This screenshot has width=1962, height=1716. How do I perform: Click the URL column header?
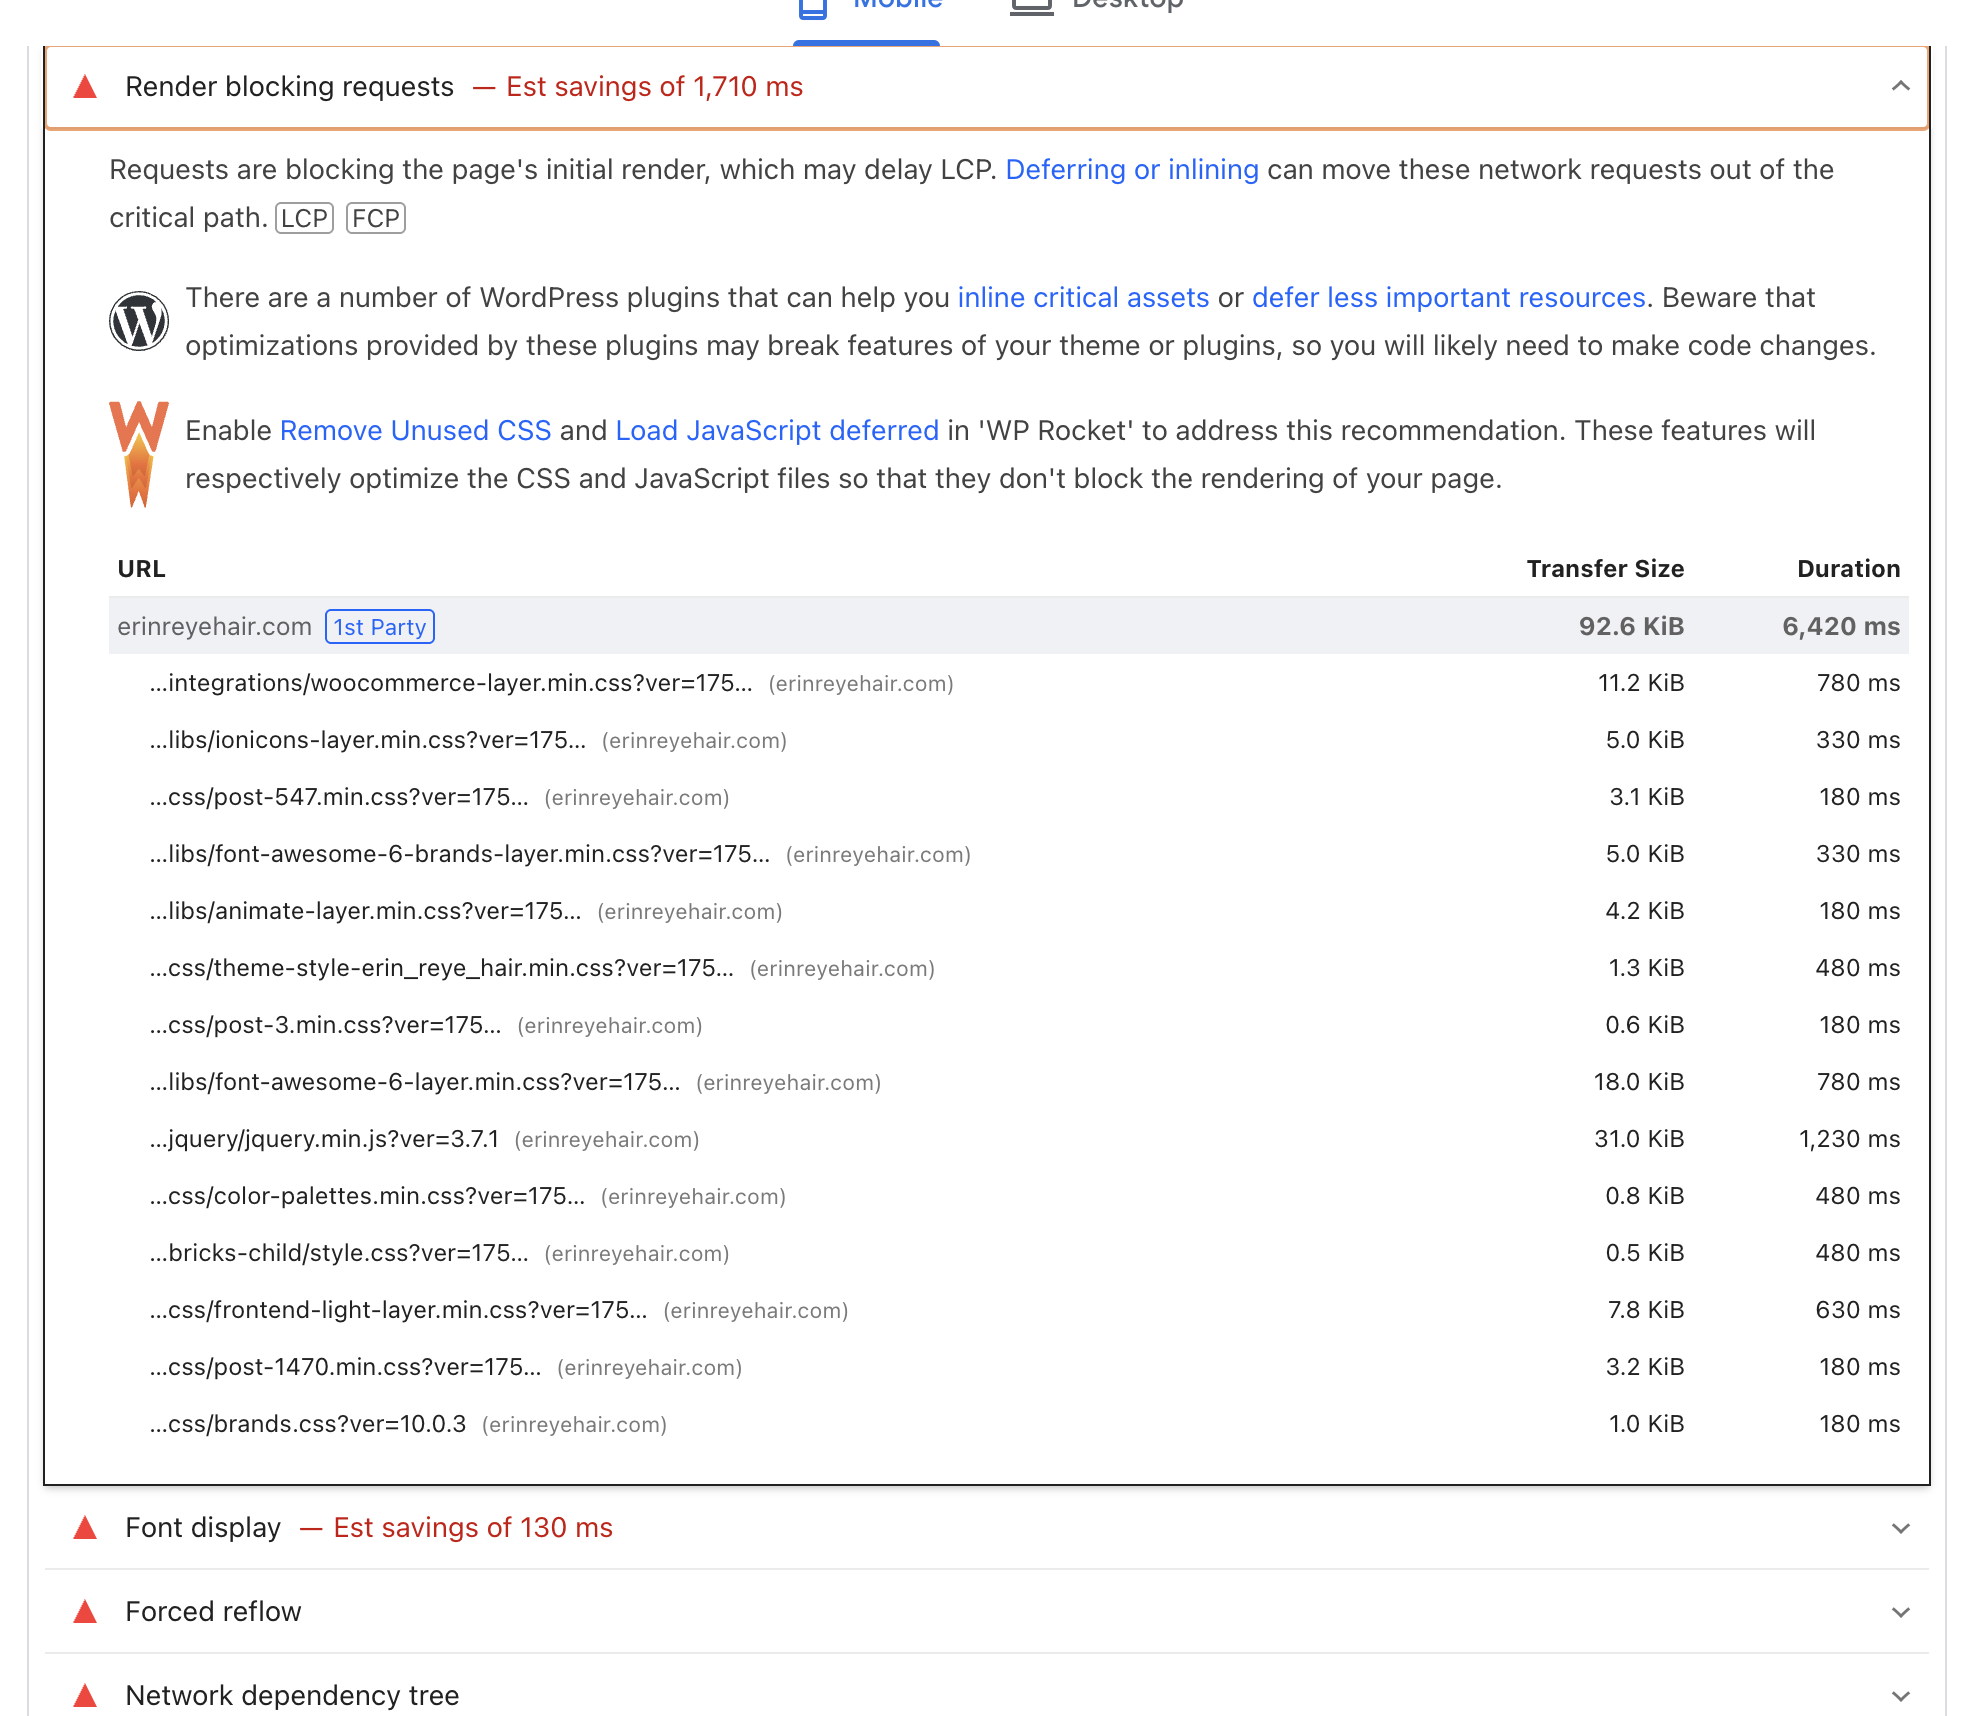pos(142,569)
